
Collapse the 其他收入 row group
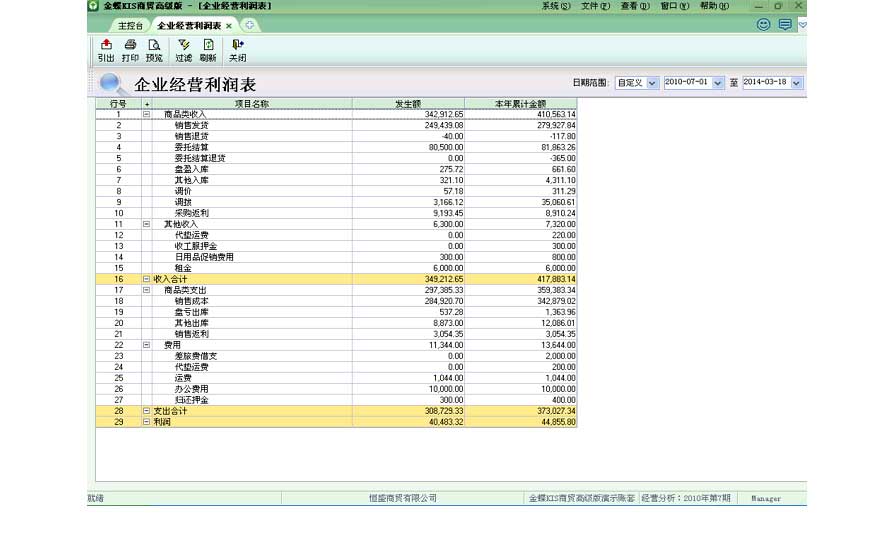(147, 224)
